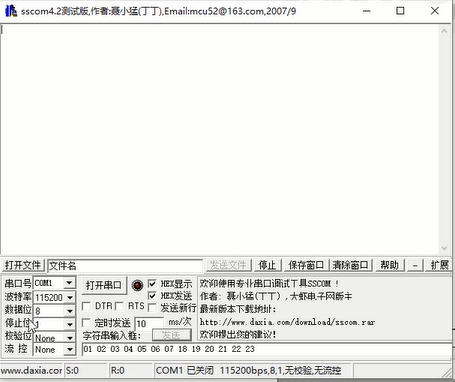Click the www.daxia.com status bar text

32,370
